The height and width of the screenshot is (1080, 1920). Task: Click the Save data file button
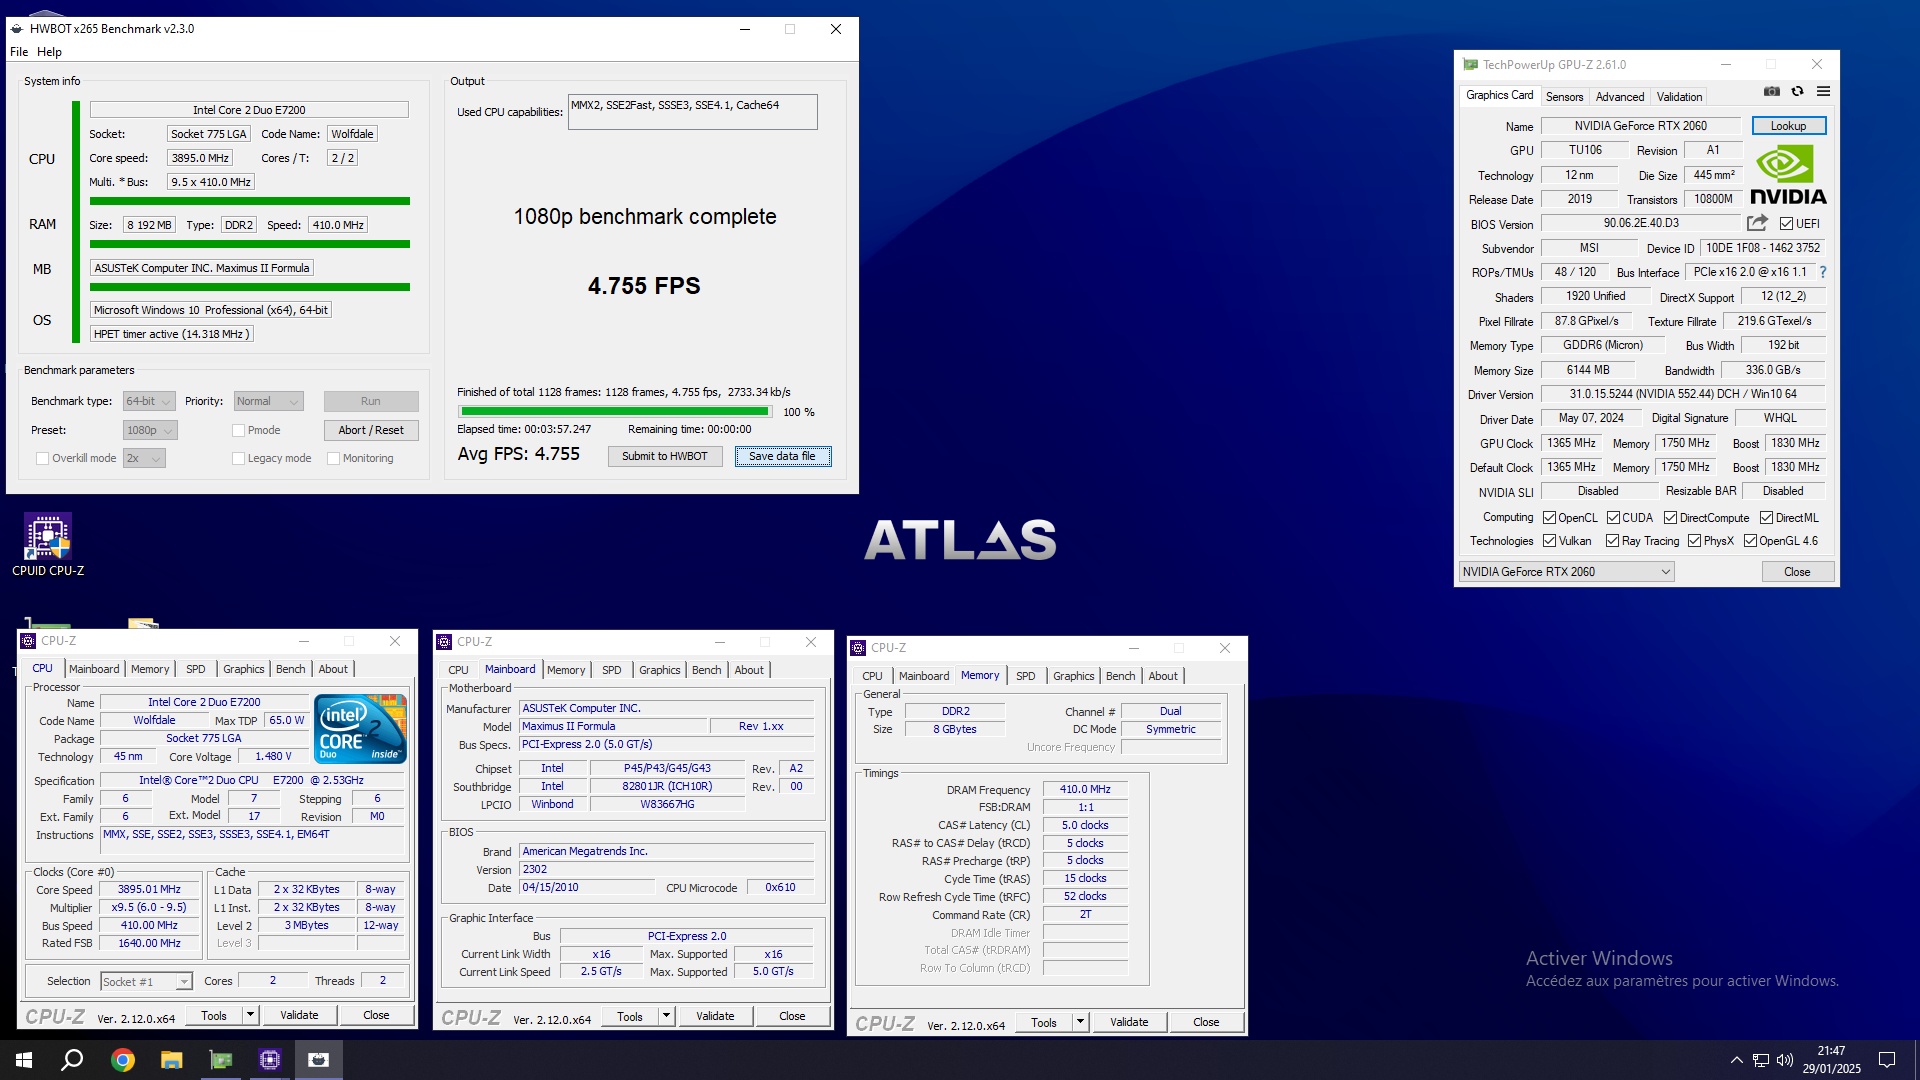coord(783,456)
